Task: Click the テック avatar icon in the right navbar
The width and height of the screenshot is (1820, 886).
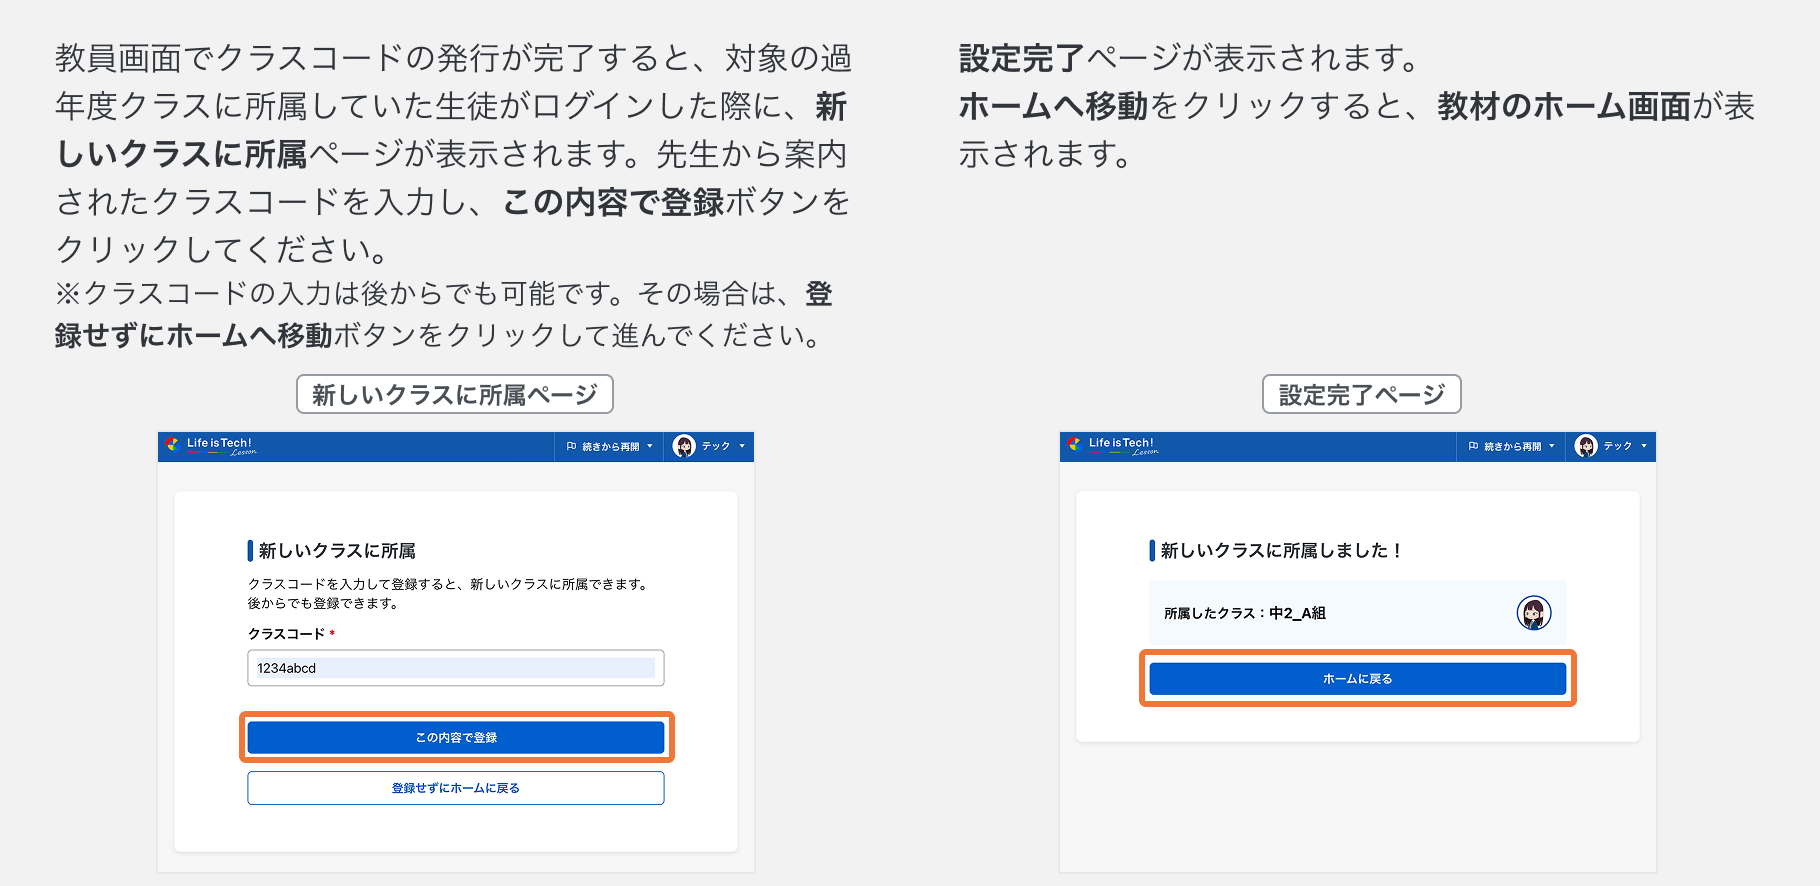Action: 1586,446
